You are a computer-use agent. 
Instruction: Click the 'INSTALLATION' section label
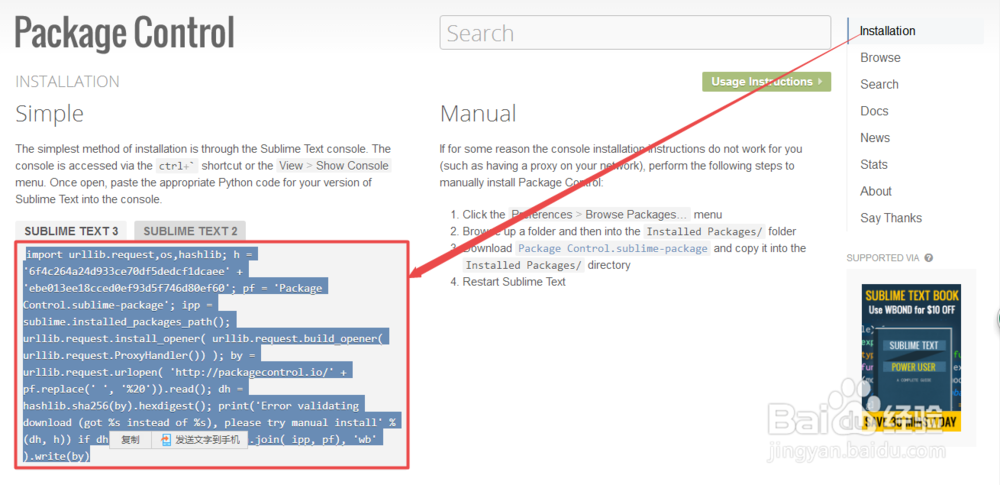(x=67, y=82)
